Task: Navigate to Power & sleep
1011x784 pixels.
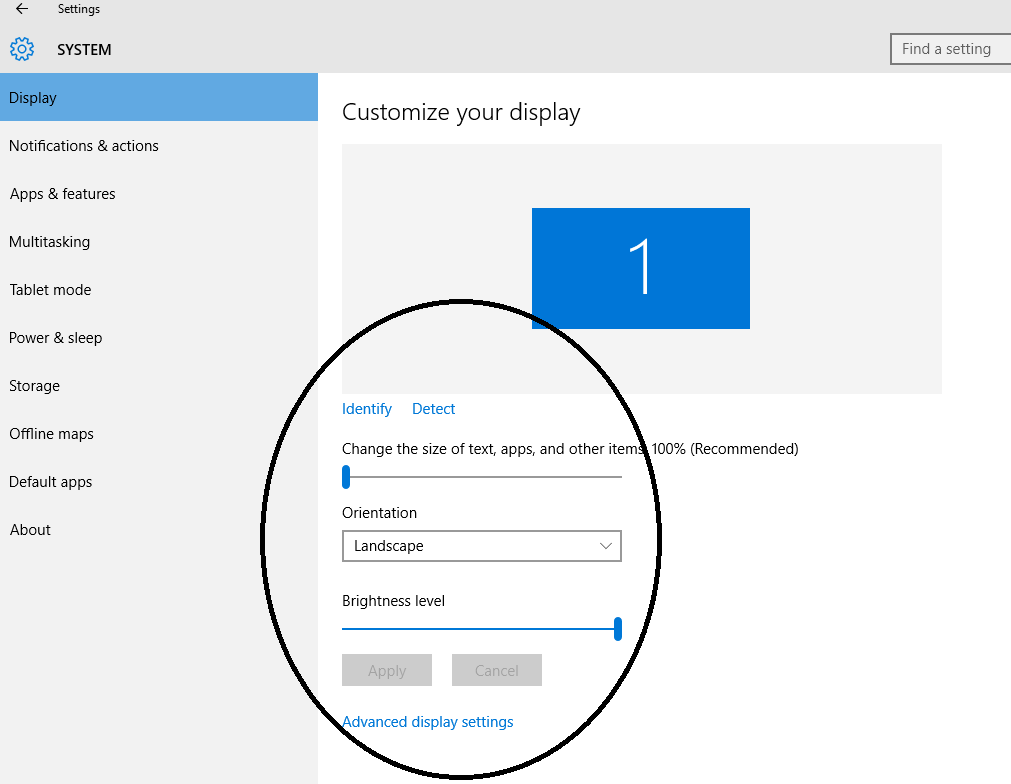Action: pyautogui.click(x=56, y=338)
